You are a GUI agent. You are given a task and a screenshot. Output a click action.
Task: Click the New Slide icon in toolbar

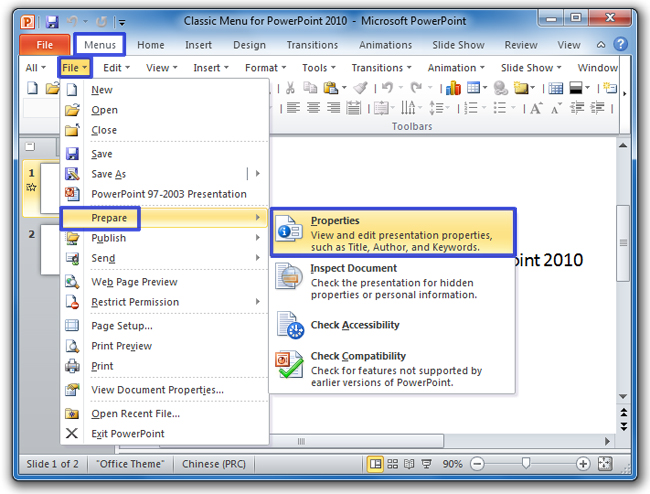(x=610, y=88)
